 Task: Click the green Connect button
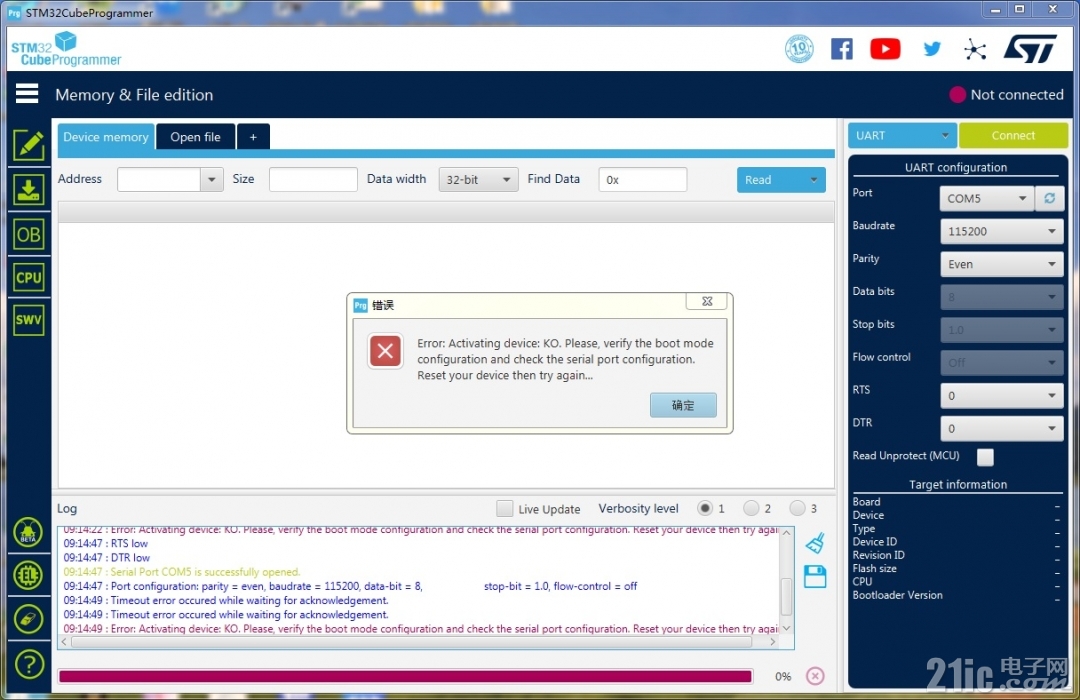tap(1013, 136)
